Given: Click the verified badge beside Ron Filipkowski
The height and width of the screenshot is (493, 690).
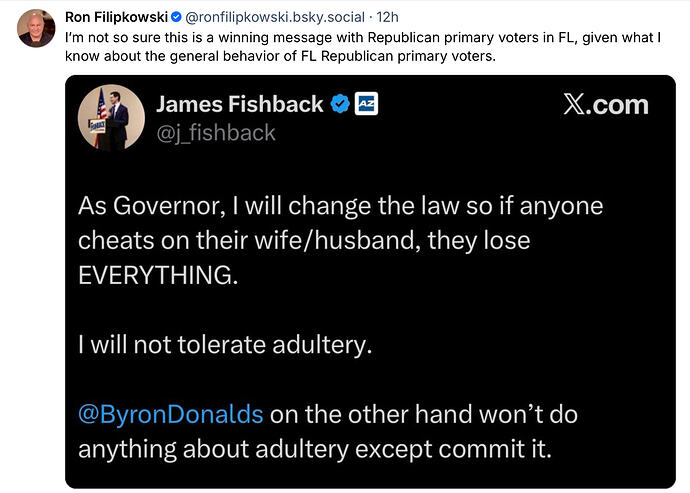Looking at the screenshot, I should [176, 17].
